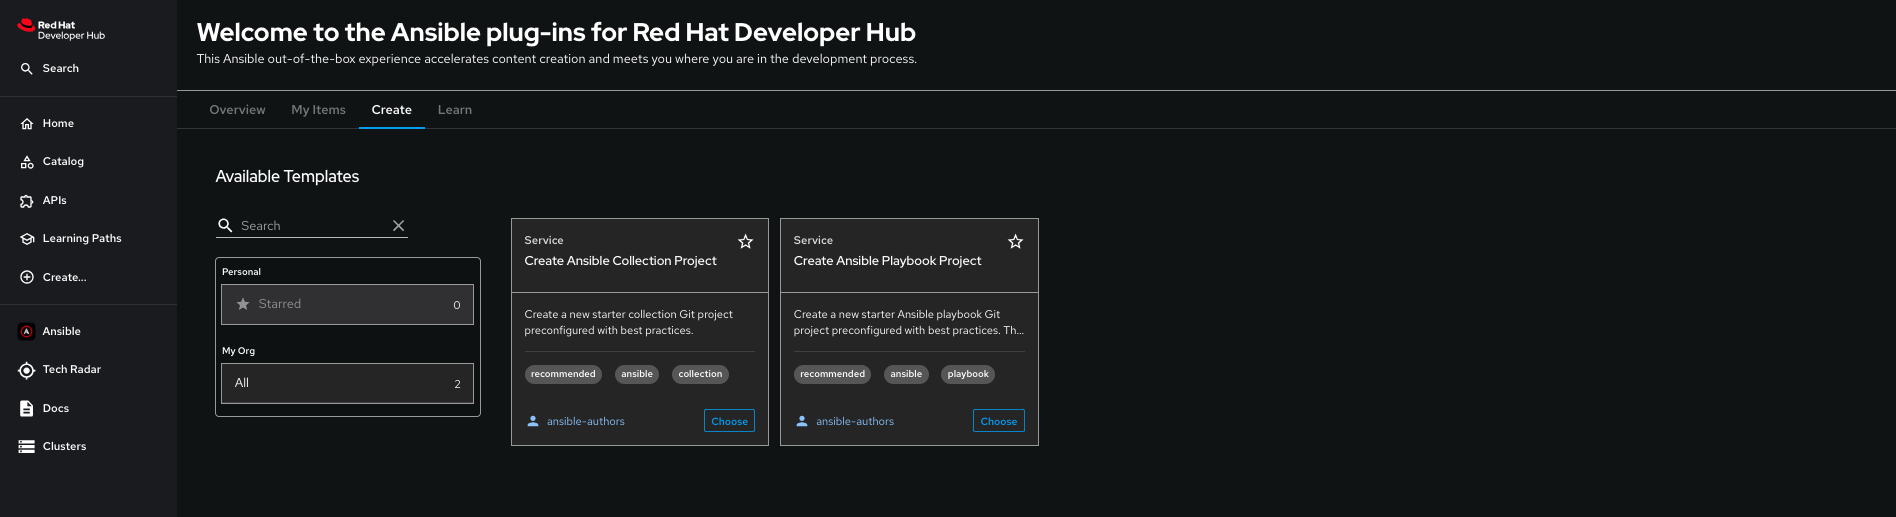Filter templates by Starred
The image size is (1896, 517).
347,305
